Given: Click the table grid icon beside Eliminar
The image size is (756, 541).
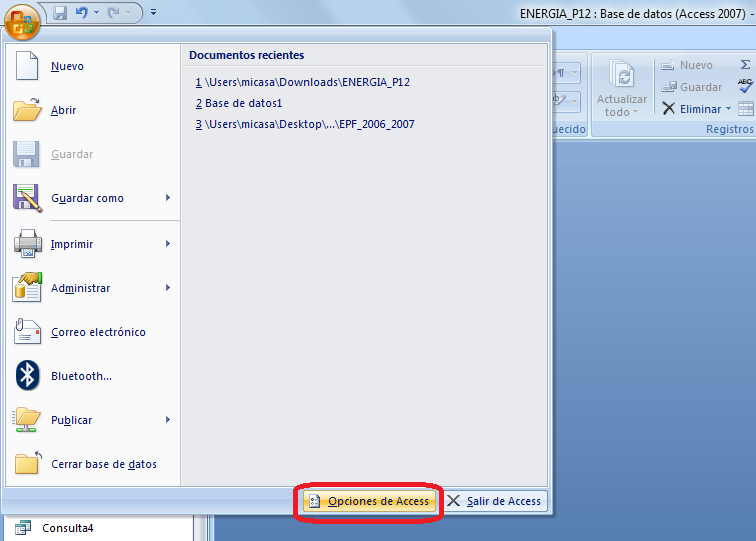Looking at the screenshot, I should [x=745, y=108].
